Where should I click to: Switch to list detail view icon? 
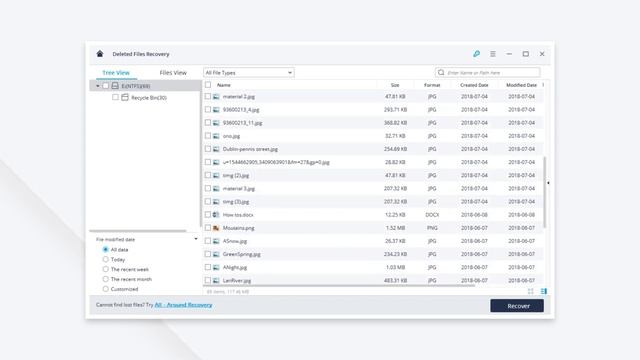(x=544, y=291)
